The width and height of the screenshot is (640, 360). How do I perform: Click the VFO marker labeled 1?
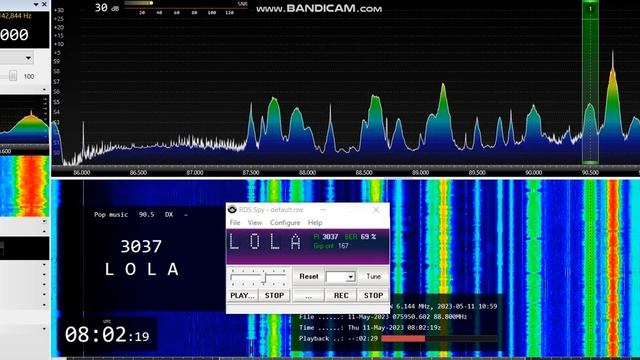(590, 9)
